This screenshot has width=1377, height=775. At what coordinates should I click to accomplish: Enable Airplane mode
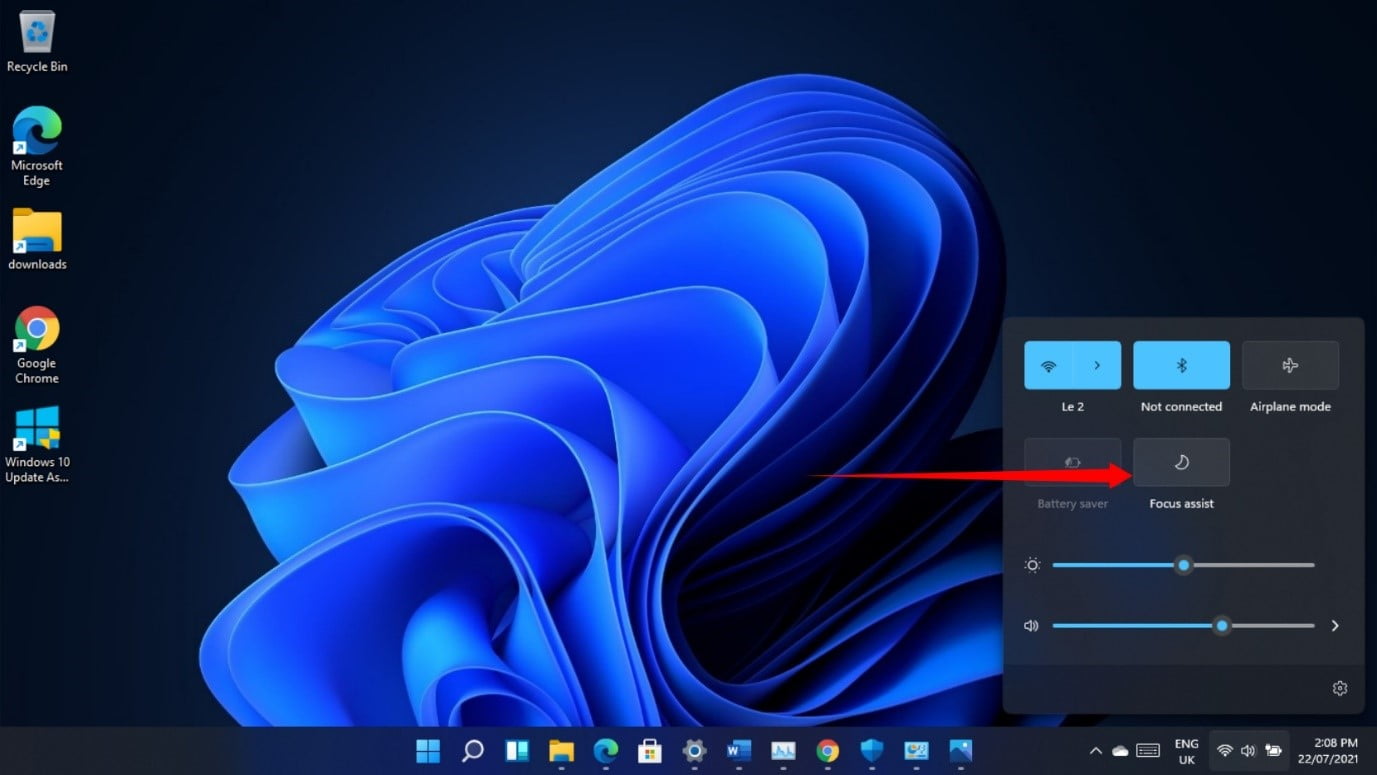click(x=1290, y=365)
